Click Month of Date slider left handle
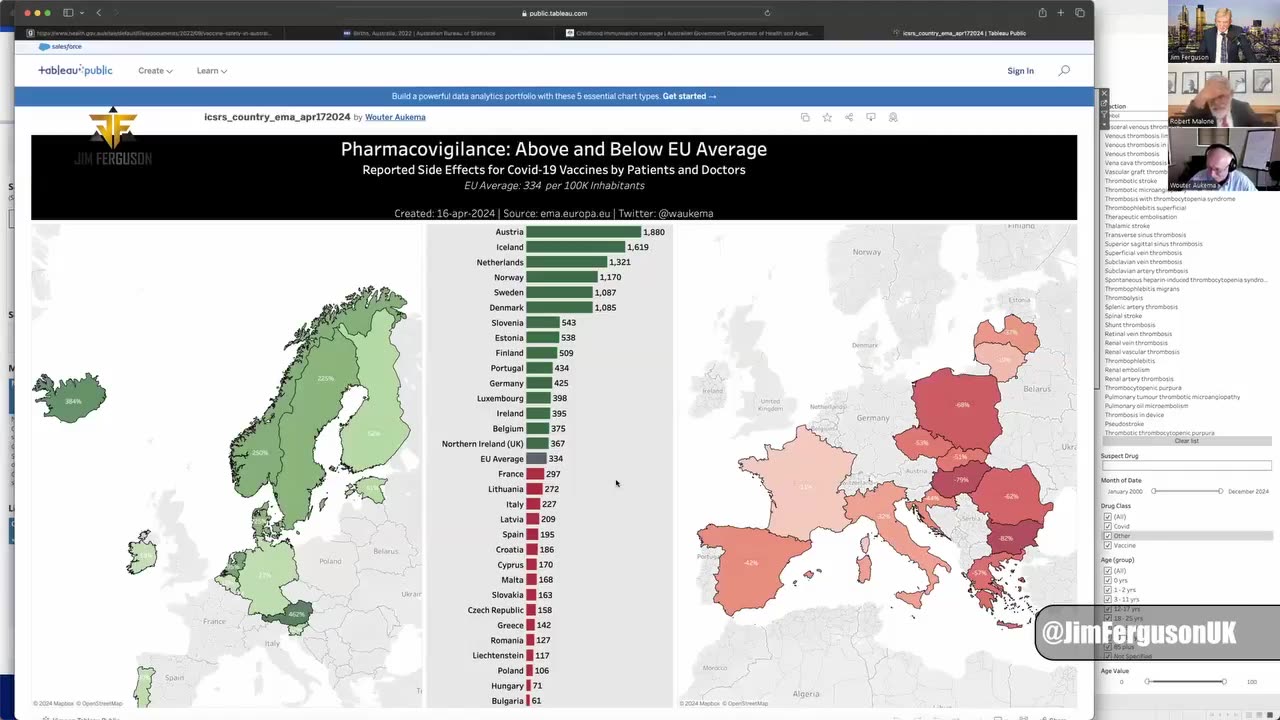1280x720 pixels. coord(1154,491)
